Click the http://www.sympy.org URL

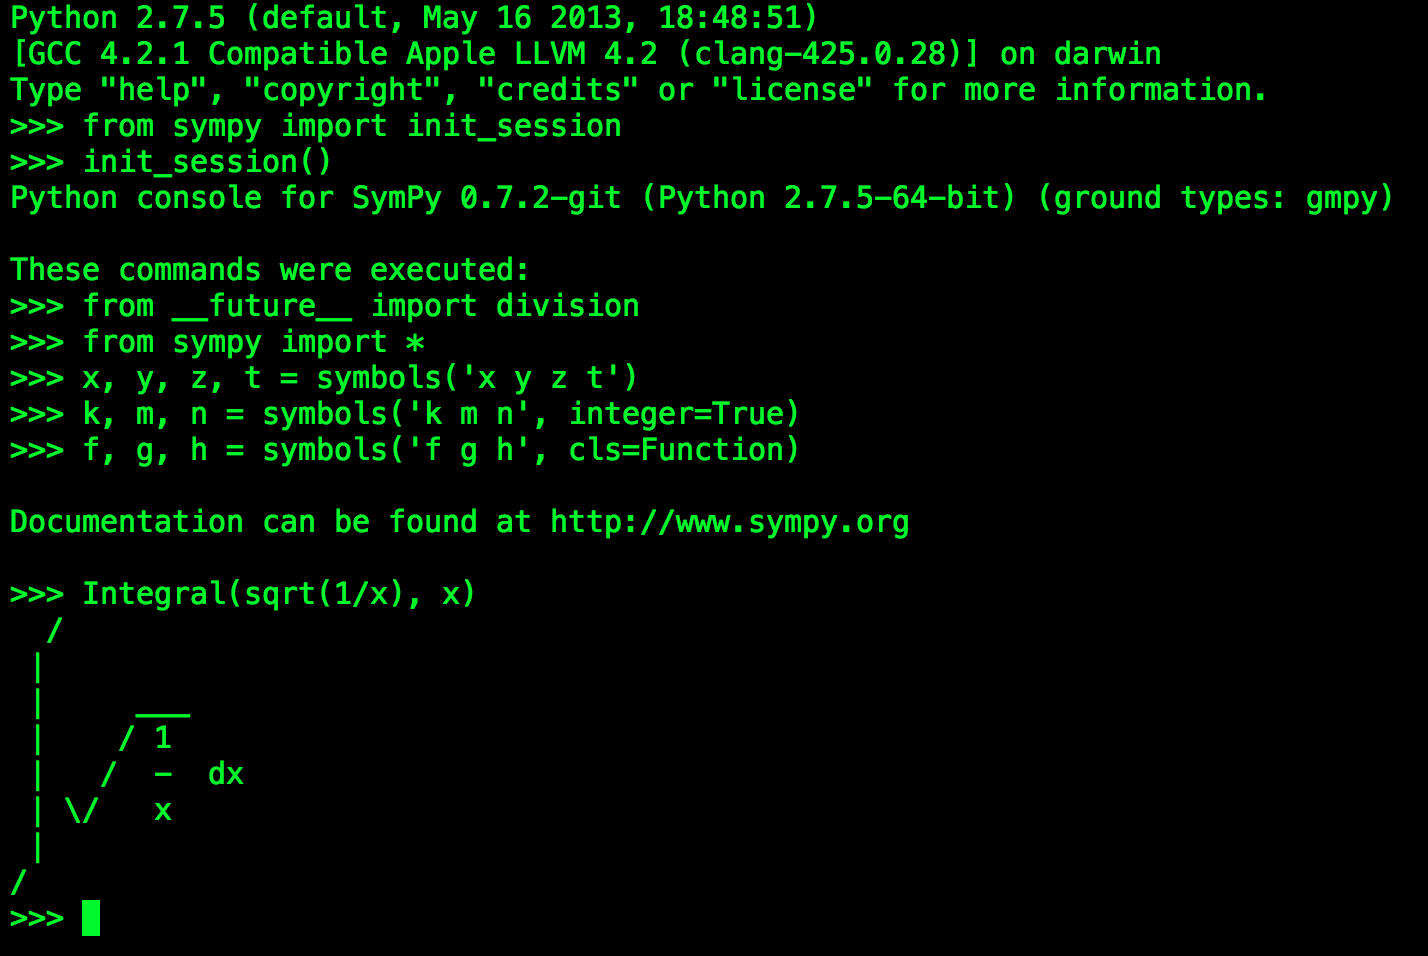coord(729,522)
